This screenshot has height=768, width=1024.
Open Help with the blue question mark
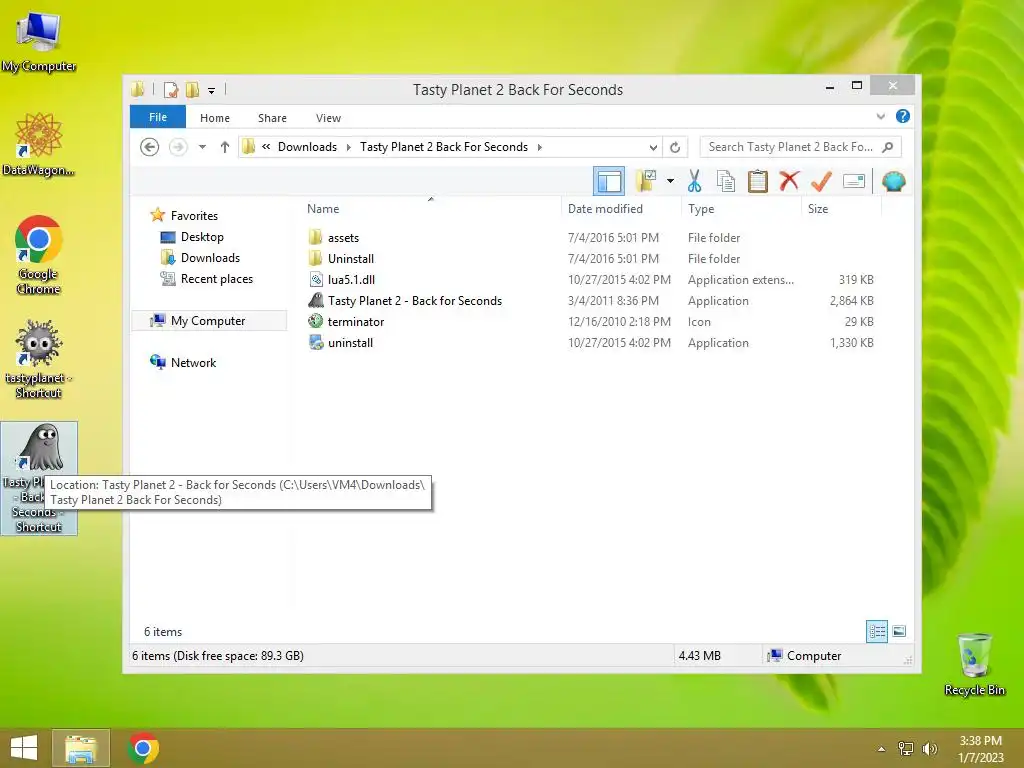903,116
